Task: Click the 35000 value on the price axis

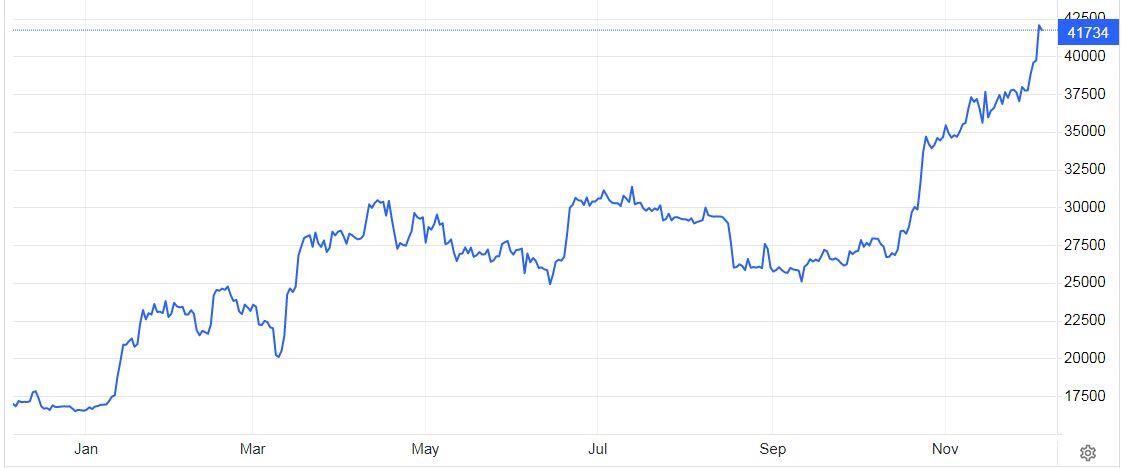Action: pyautogui.click(x=1085, y=131)
